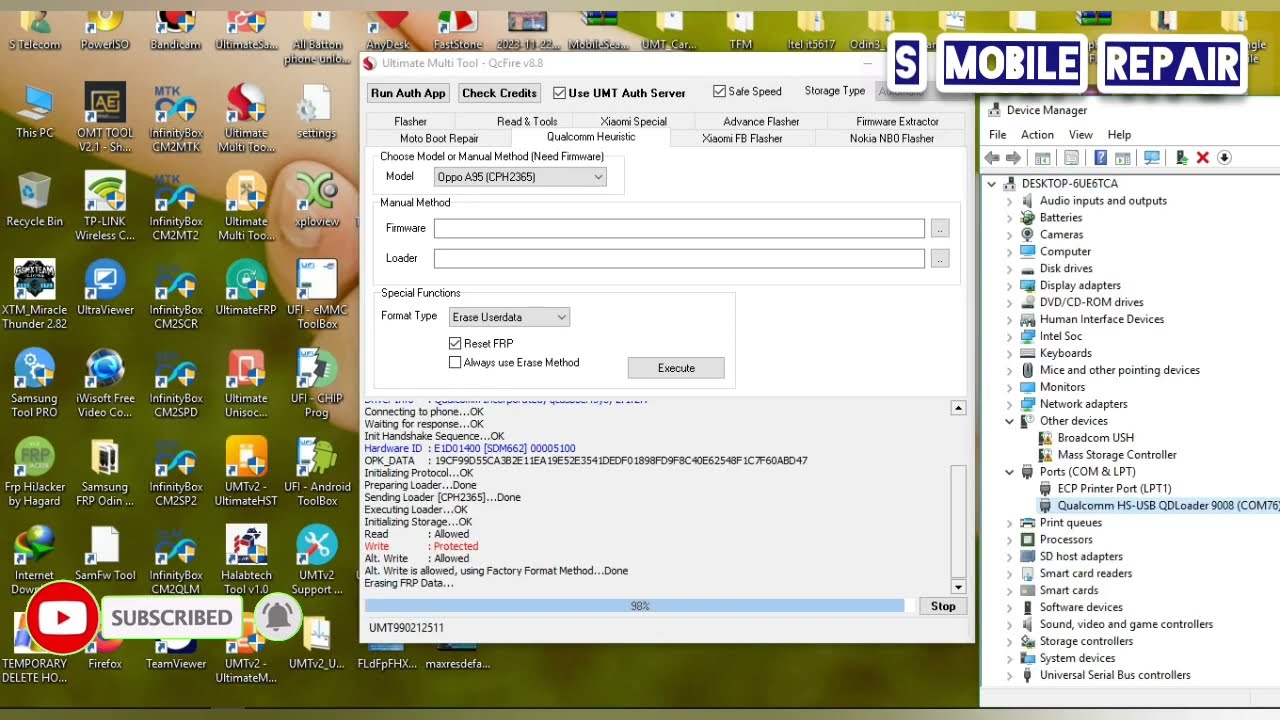Screen dimensions: 1280x720
Task: Click the Check Credits button
Action: tap(499, 93)
